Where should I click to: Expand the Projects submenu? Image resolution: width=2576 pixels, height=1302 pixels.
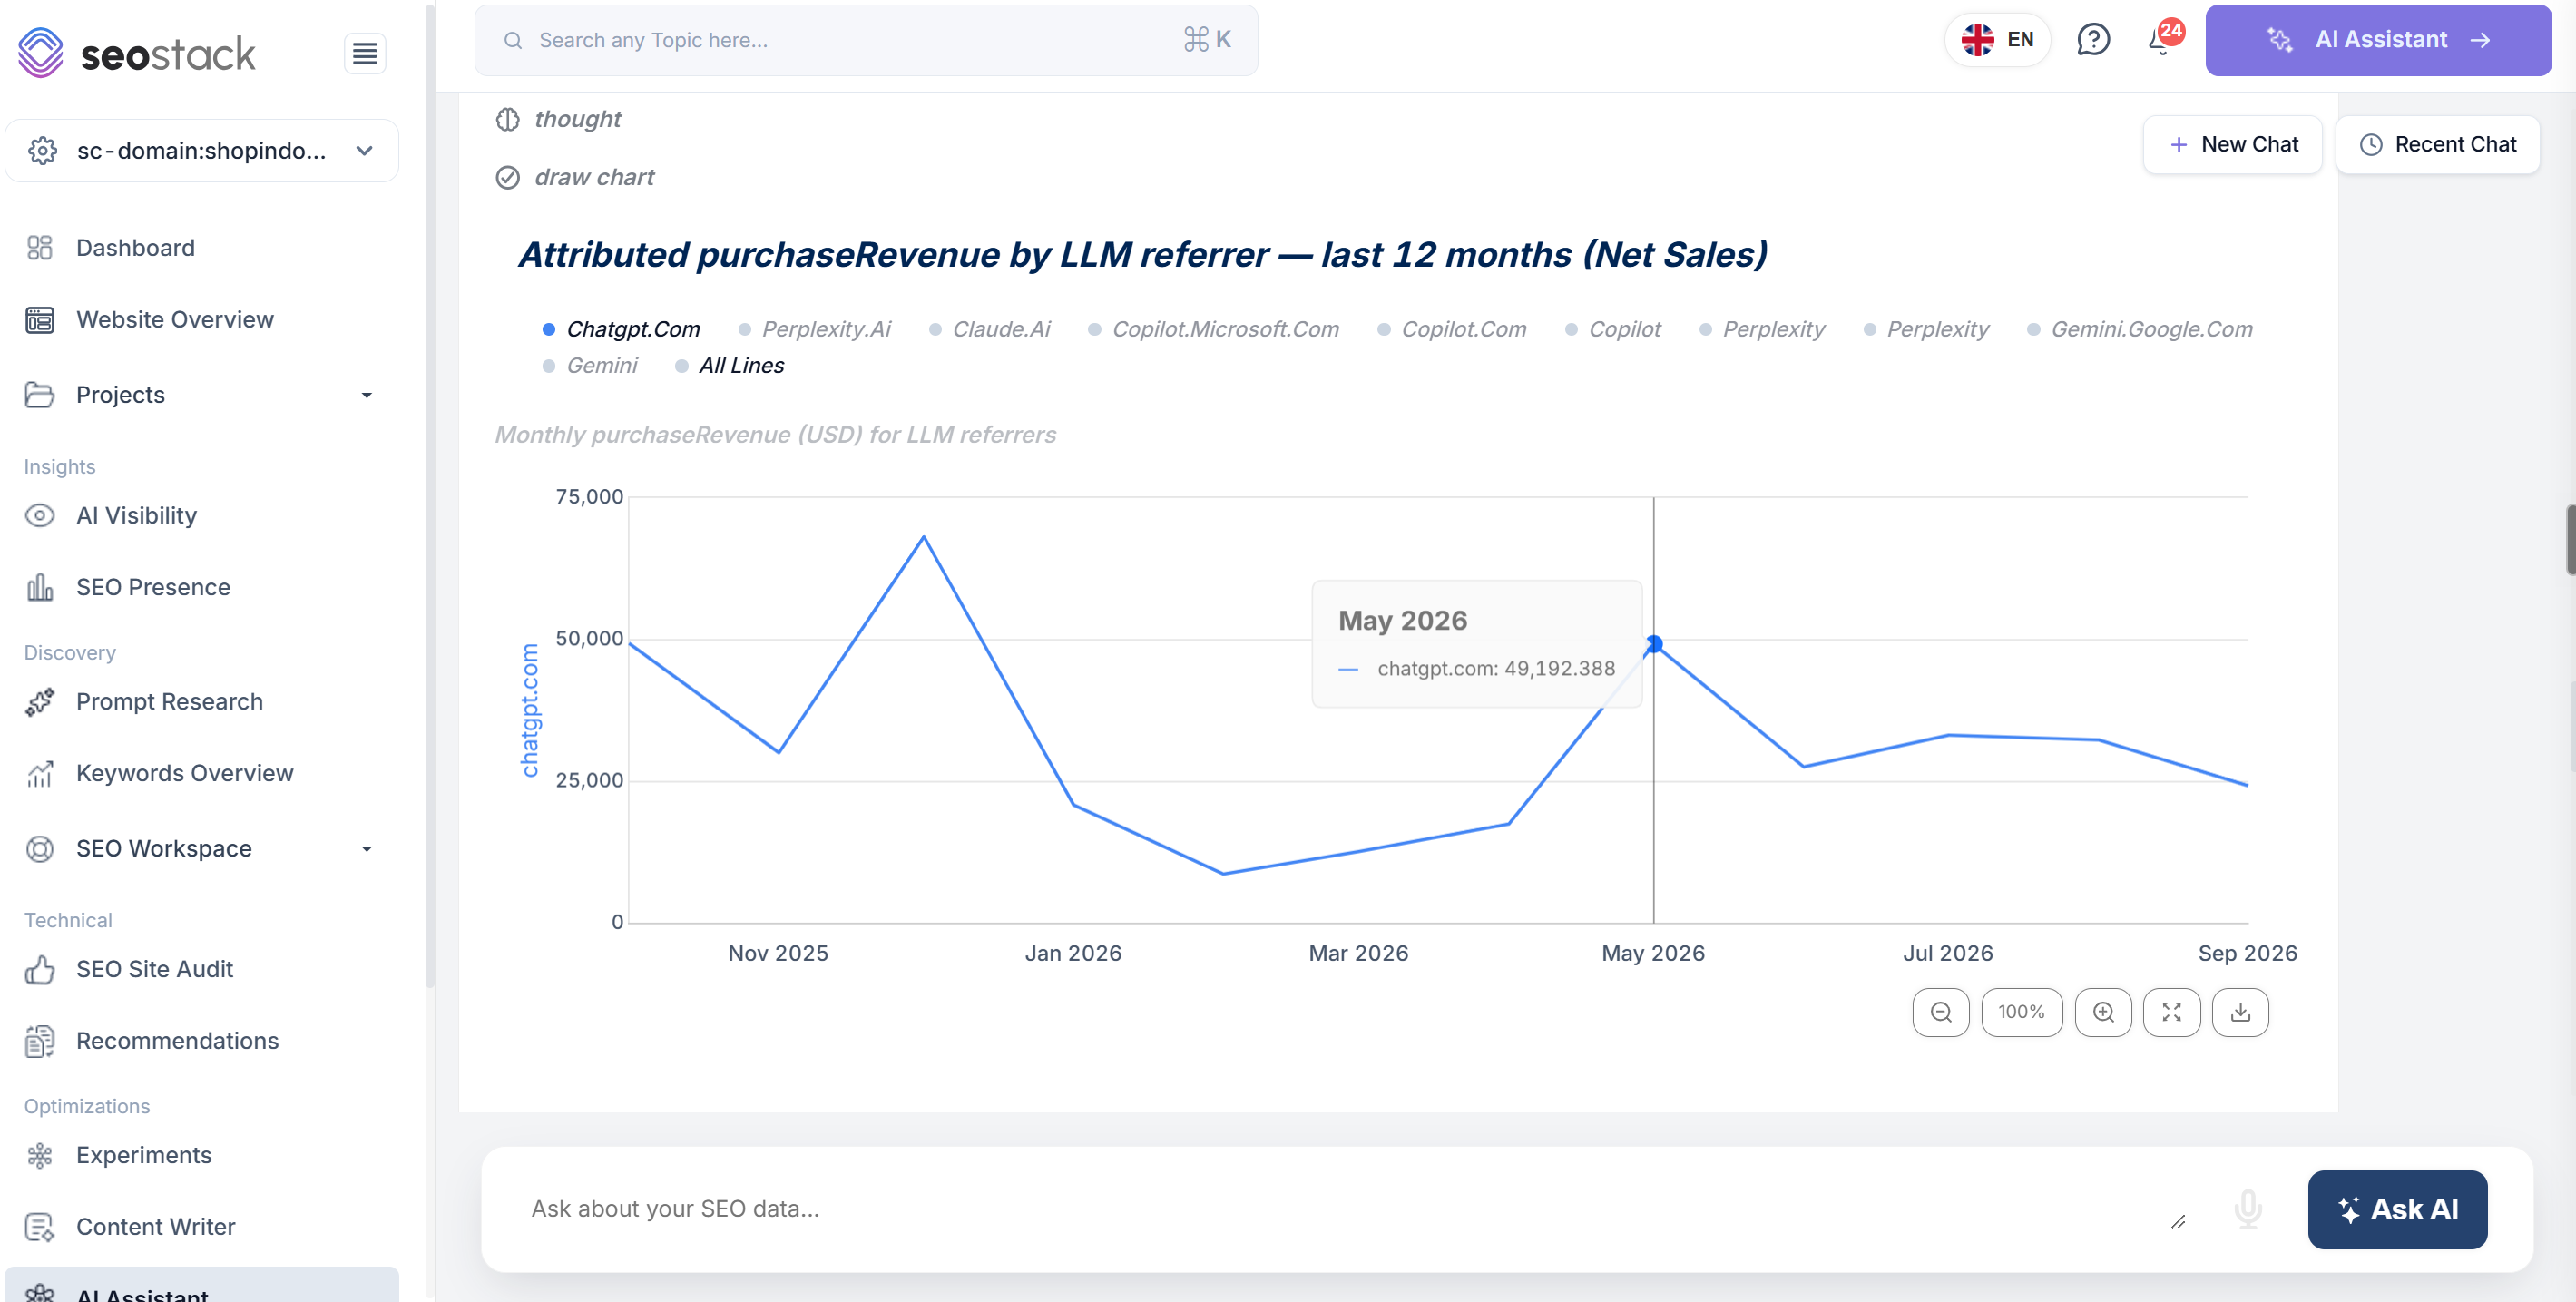click(367, 395)
